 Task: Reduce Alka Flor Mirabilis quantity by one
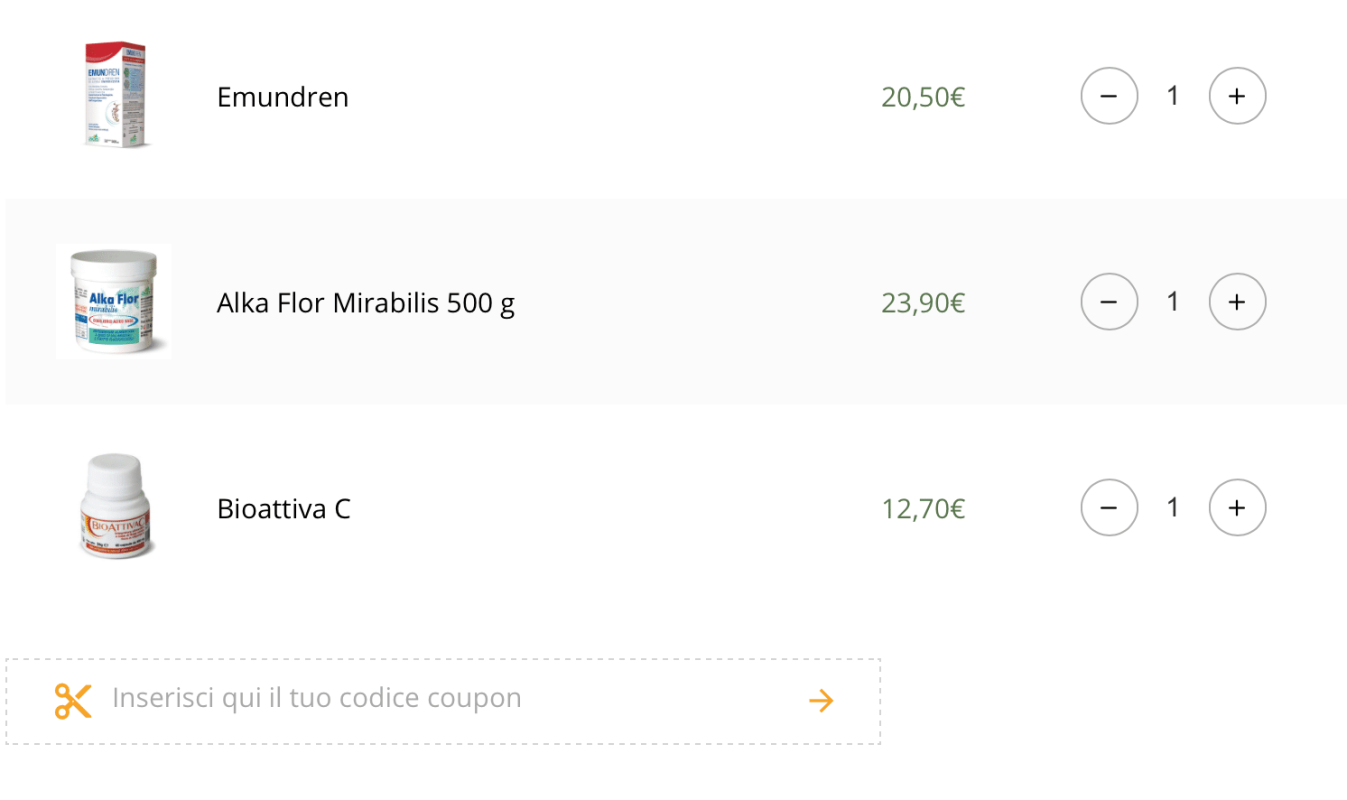point(1109,302)
